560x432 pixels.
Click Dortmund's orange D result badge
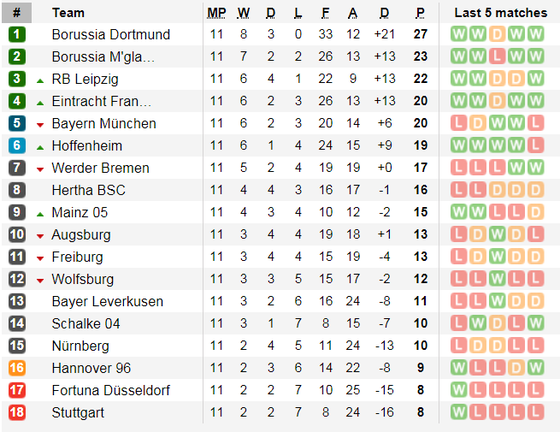(497, 35)
